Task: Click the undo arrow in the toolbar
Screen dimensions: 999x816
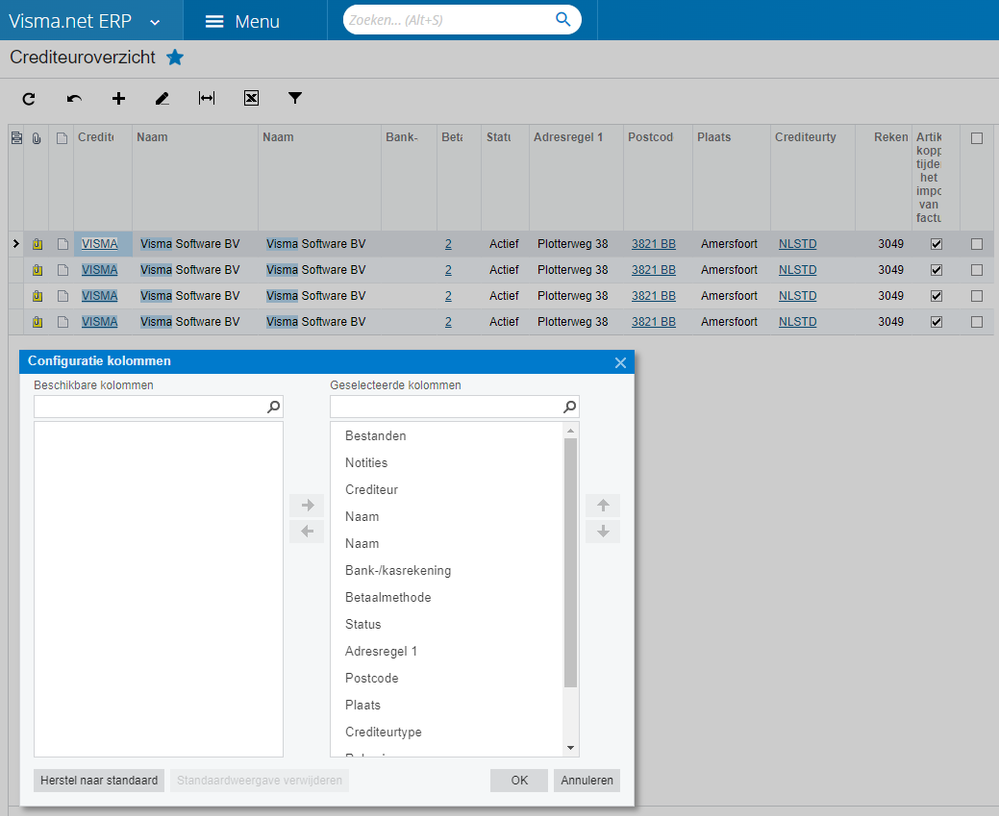Action: tap(74, 99)
